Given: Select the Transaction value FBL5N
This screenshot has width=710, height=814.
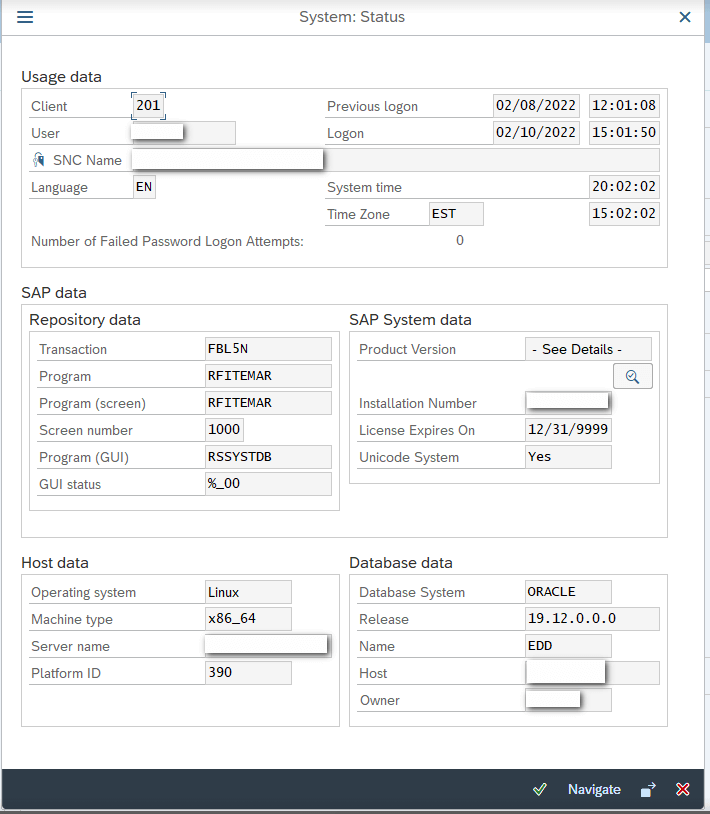Looking at the screenshot, I should 268,349.
